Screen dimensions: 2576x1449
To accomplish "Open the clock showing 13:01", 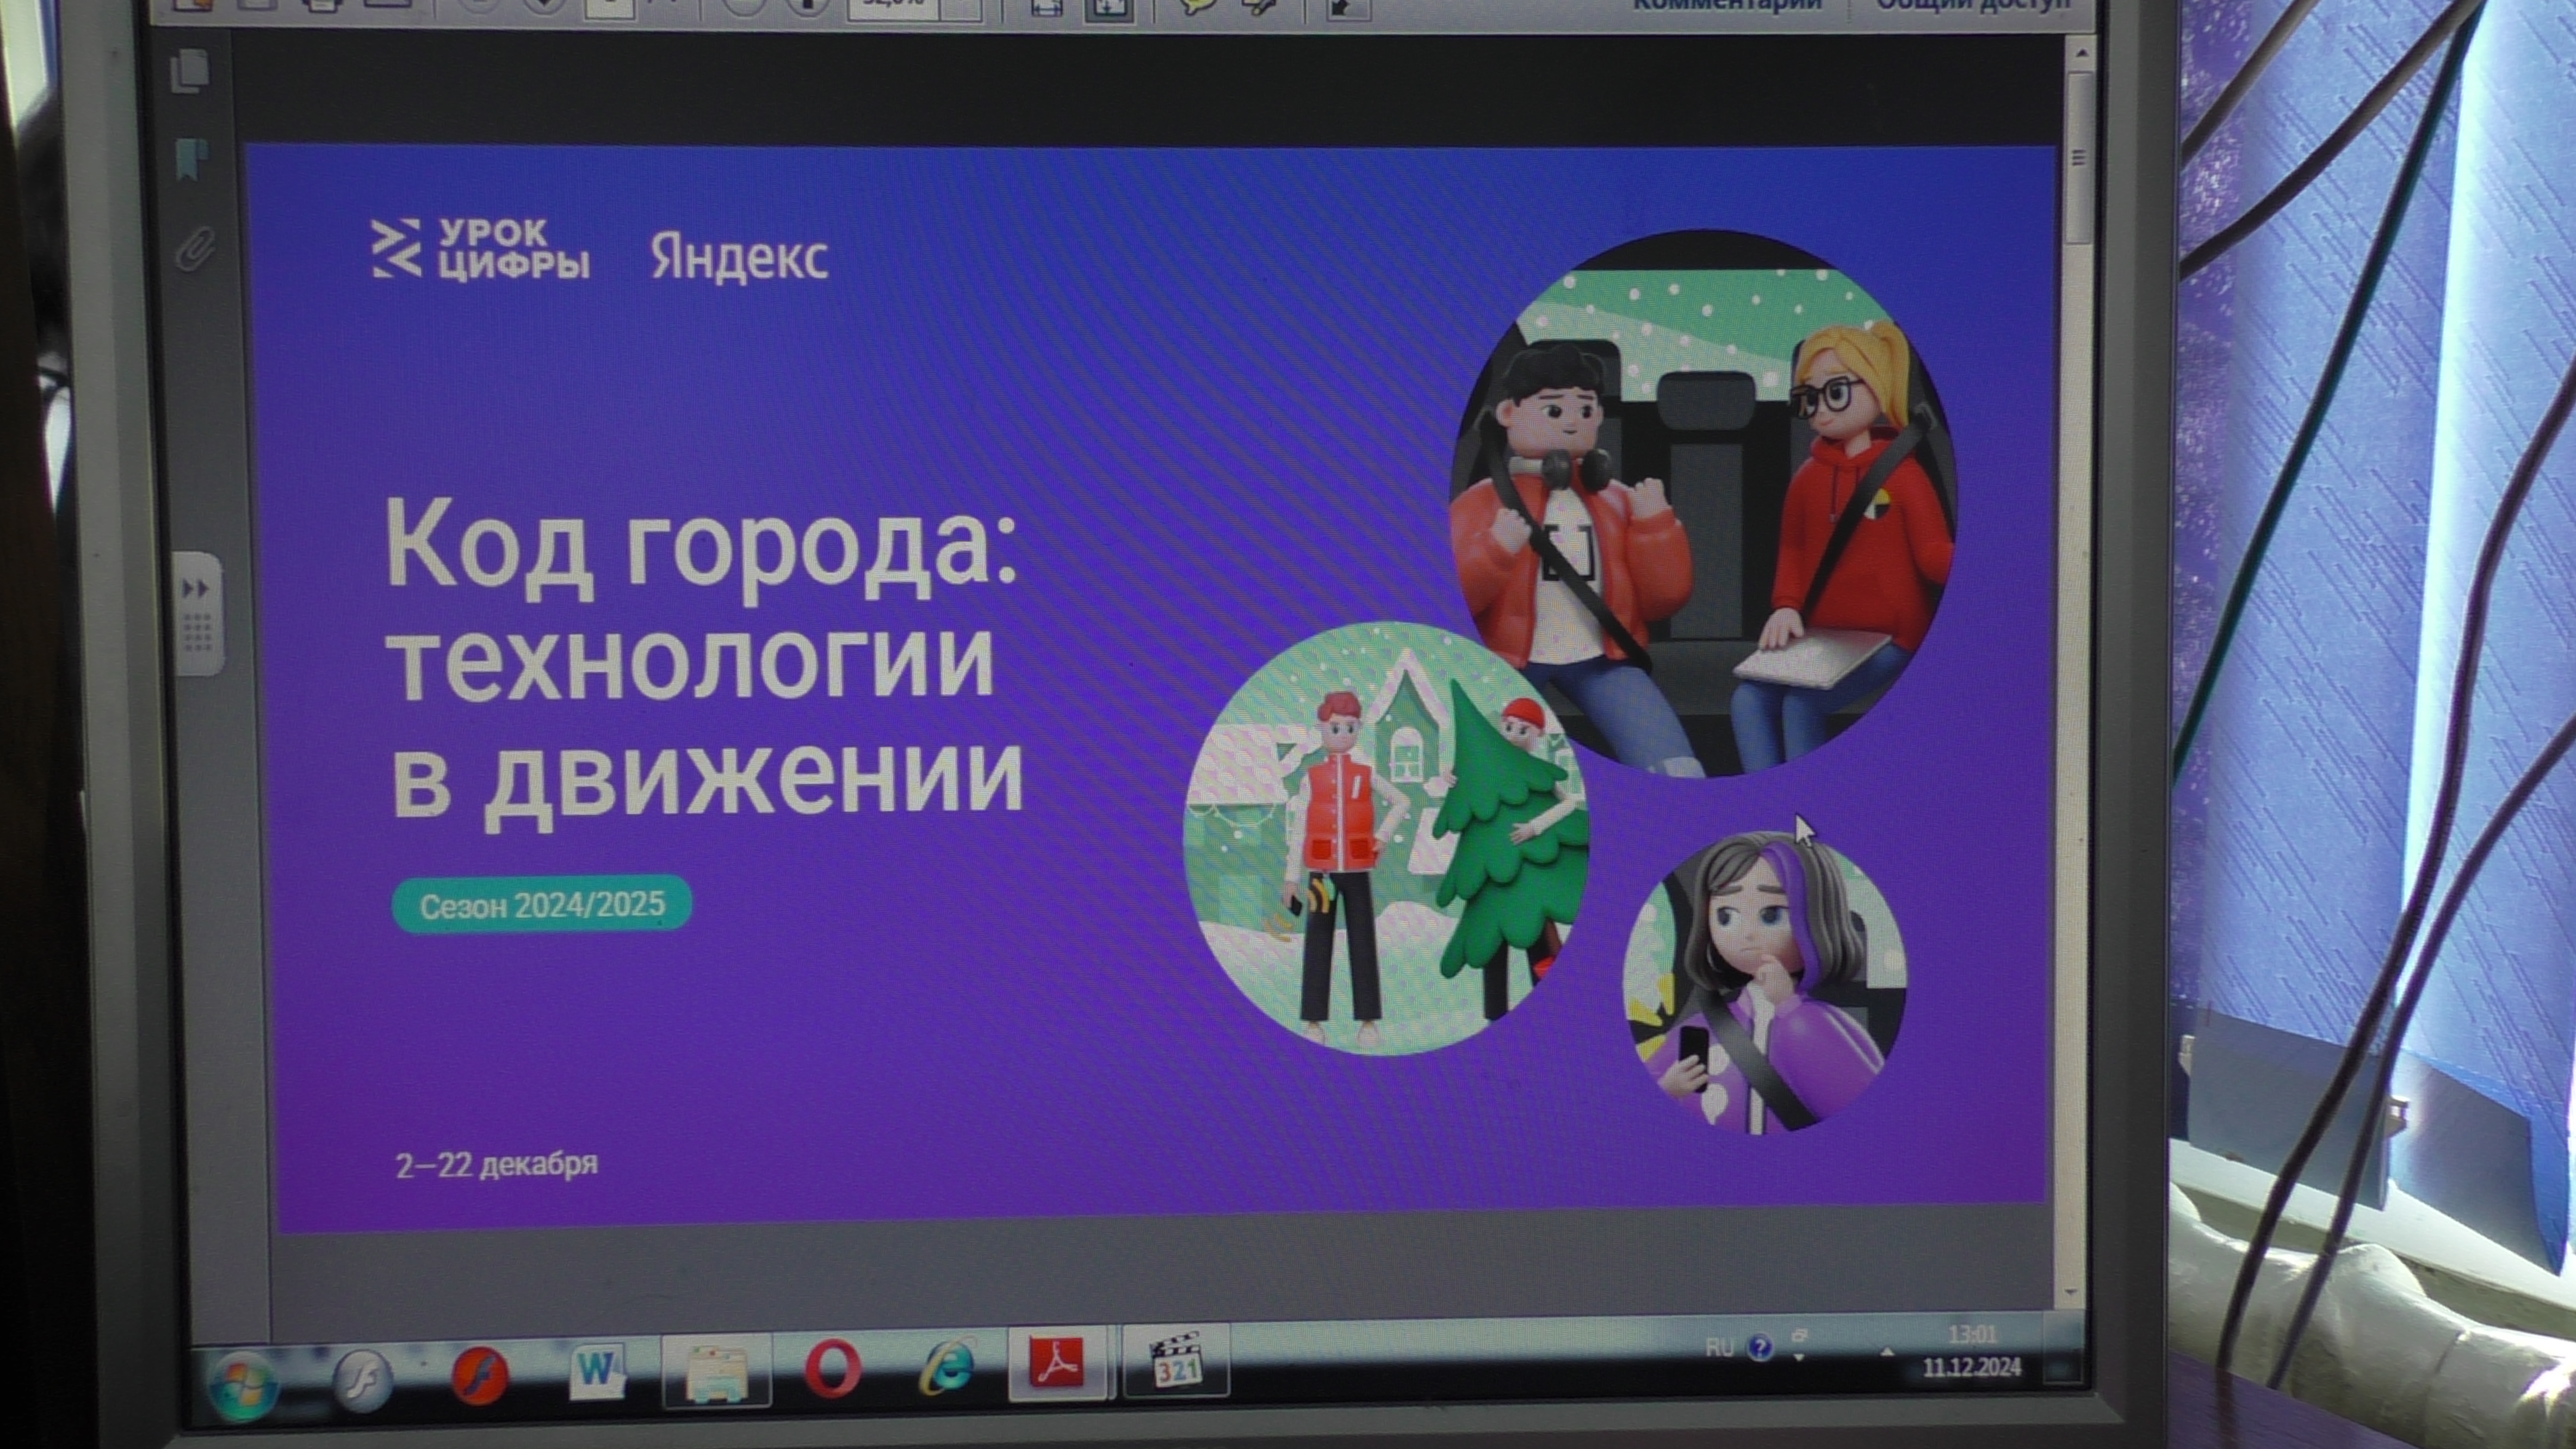I will pyautogui.click(x=1972, y=1350).
